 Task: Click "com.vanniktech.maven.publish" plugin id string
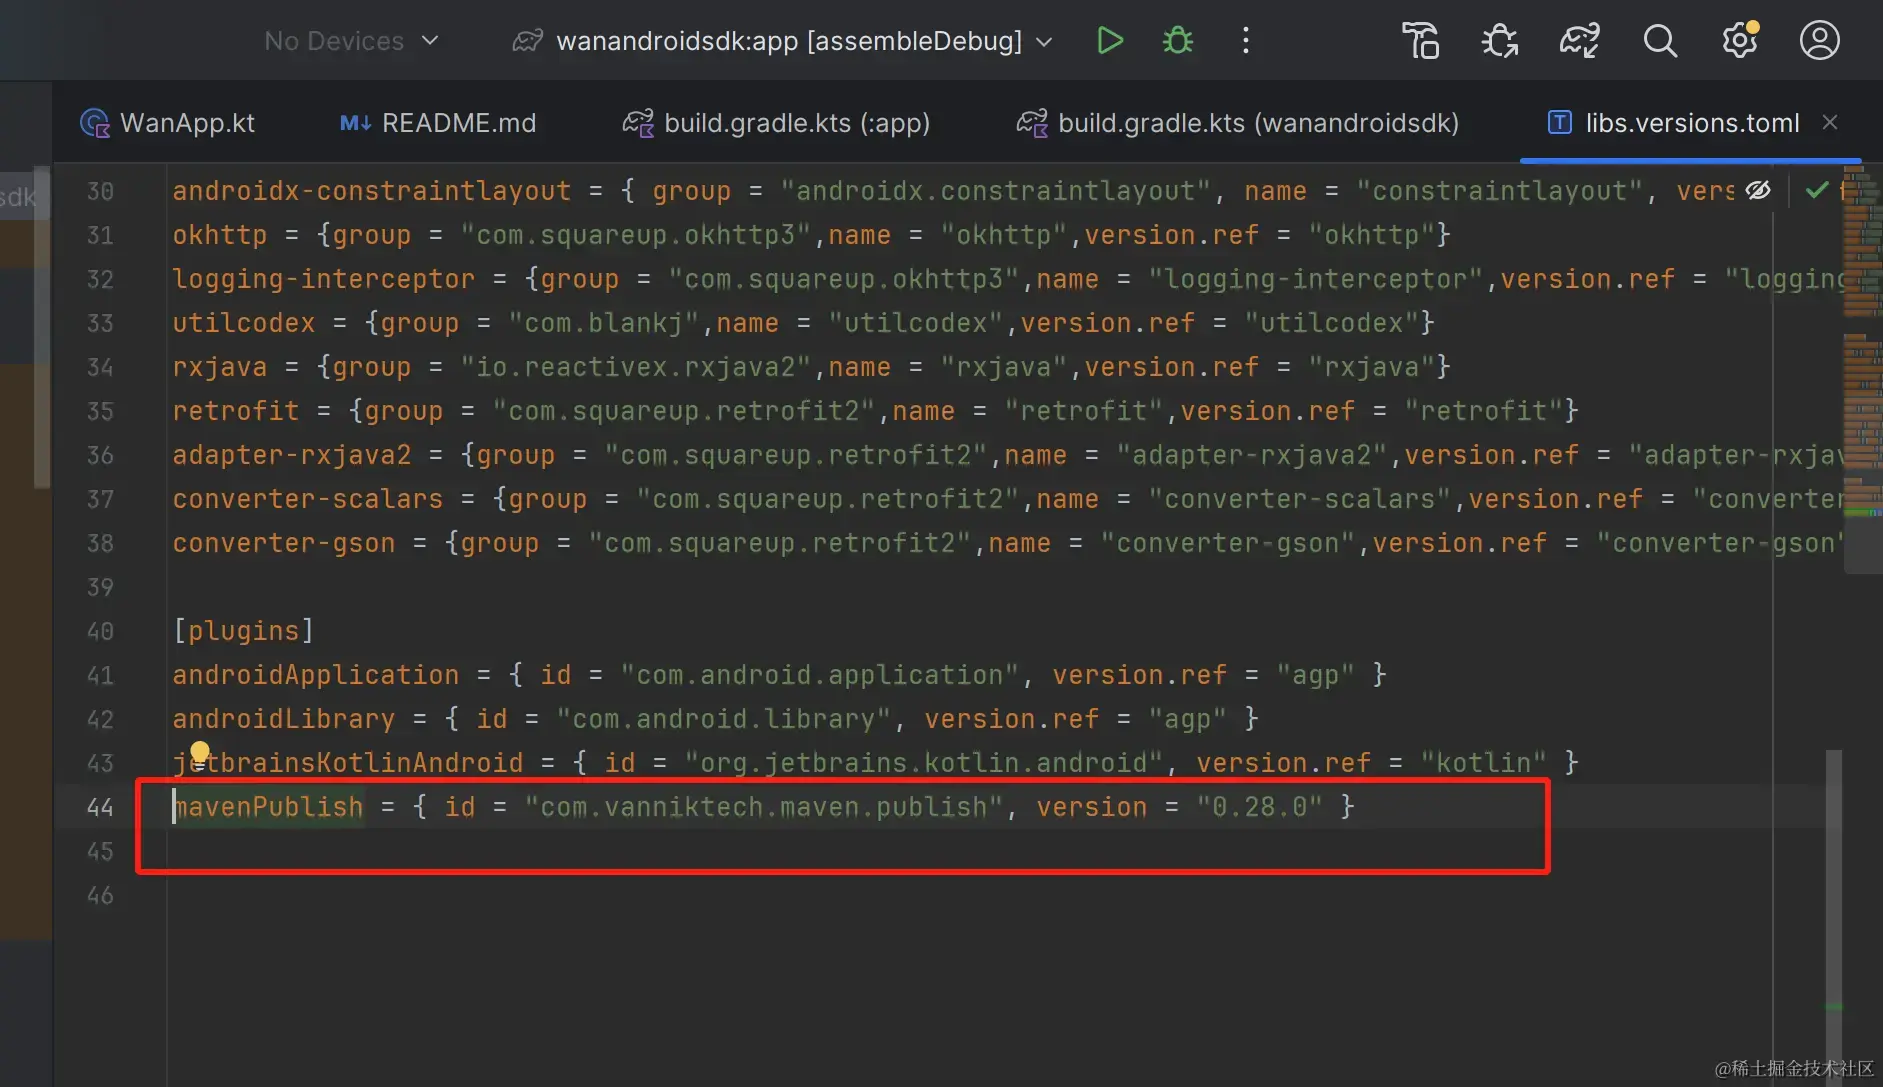tap(763, 807)
